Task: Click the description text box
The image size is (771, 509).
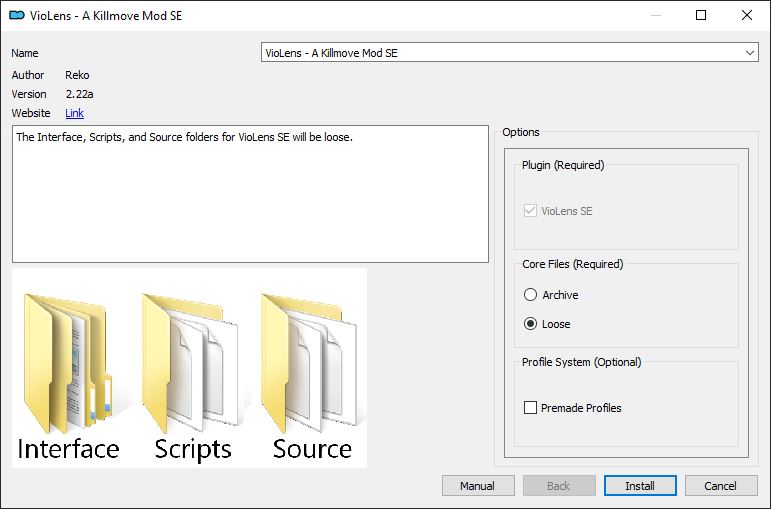Action: click(x=250, y=194)
